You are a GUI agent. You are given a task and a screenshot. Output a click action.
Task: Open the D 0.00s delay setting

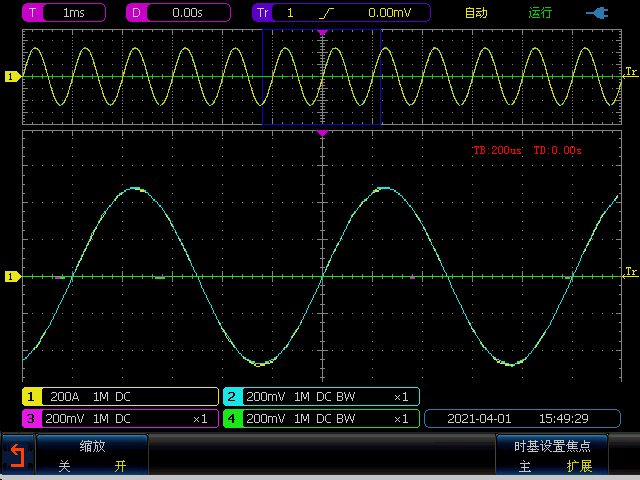click(x=177, y=13)
